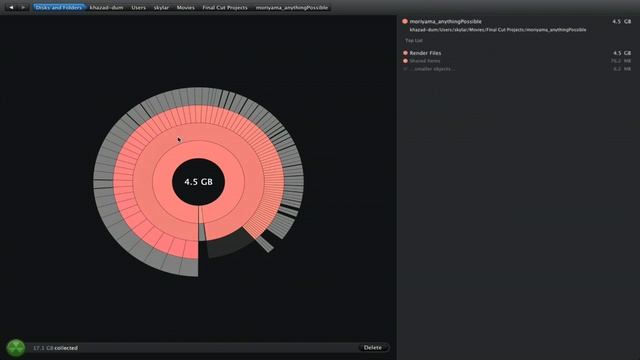
Task: Click the 4.5 GB center of the disk map
Action: click(198, 182)
